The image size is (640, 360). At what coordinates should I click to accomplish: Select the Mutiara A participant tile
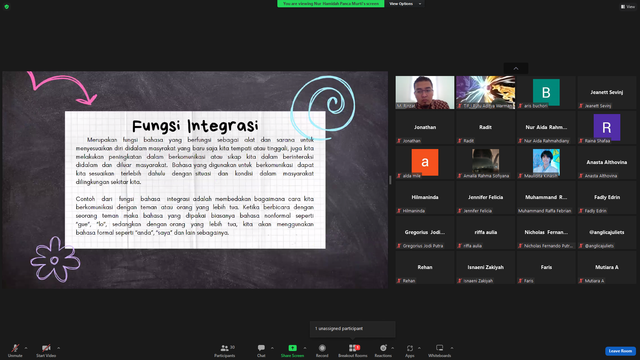coord(607,268)
